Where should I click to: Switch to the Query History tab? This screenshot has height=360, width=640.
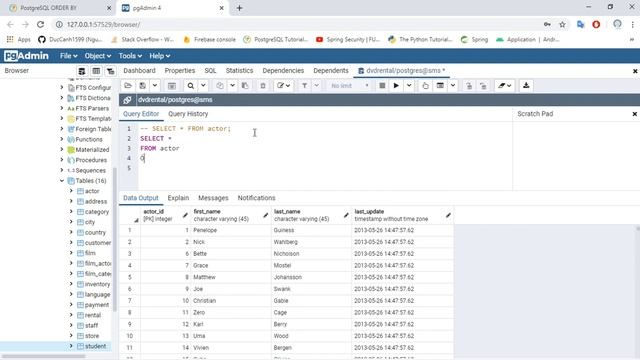click(188, 114)
